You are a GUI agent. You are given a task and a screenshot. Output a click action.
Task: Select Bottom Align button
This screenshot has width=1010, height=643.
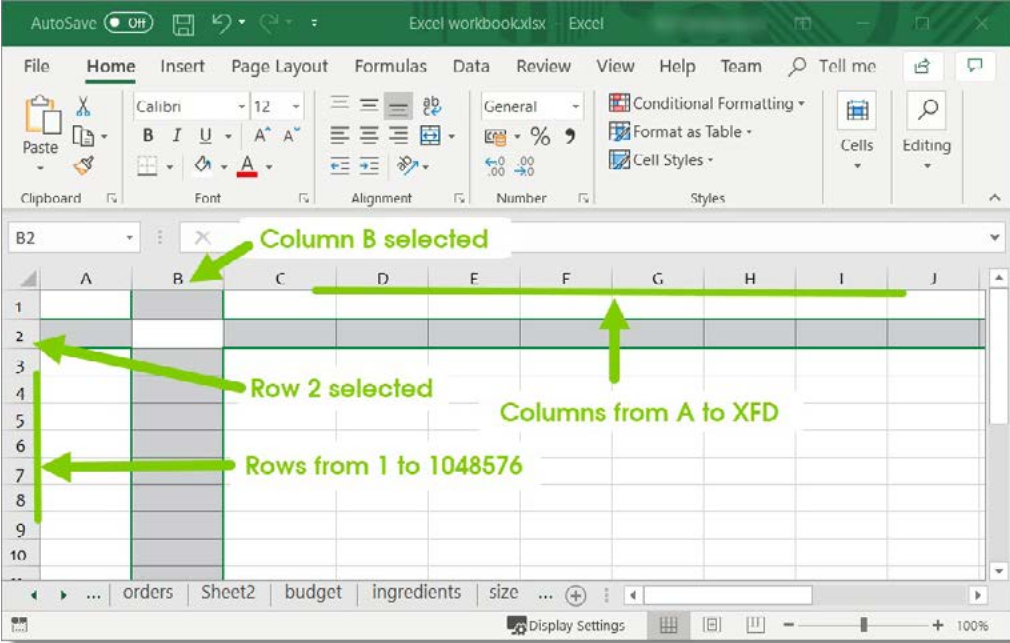(x=398, y=107)
